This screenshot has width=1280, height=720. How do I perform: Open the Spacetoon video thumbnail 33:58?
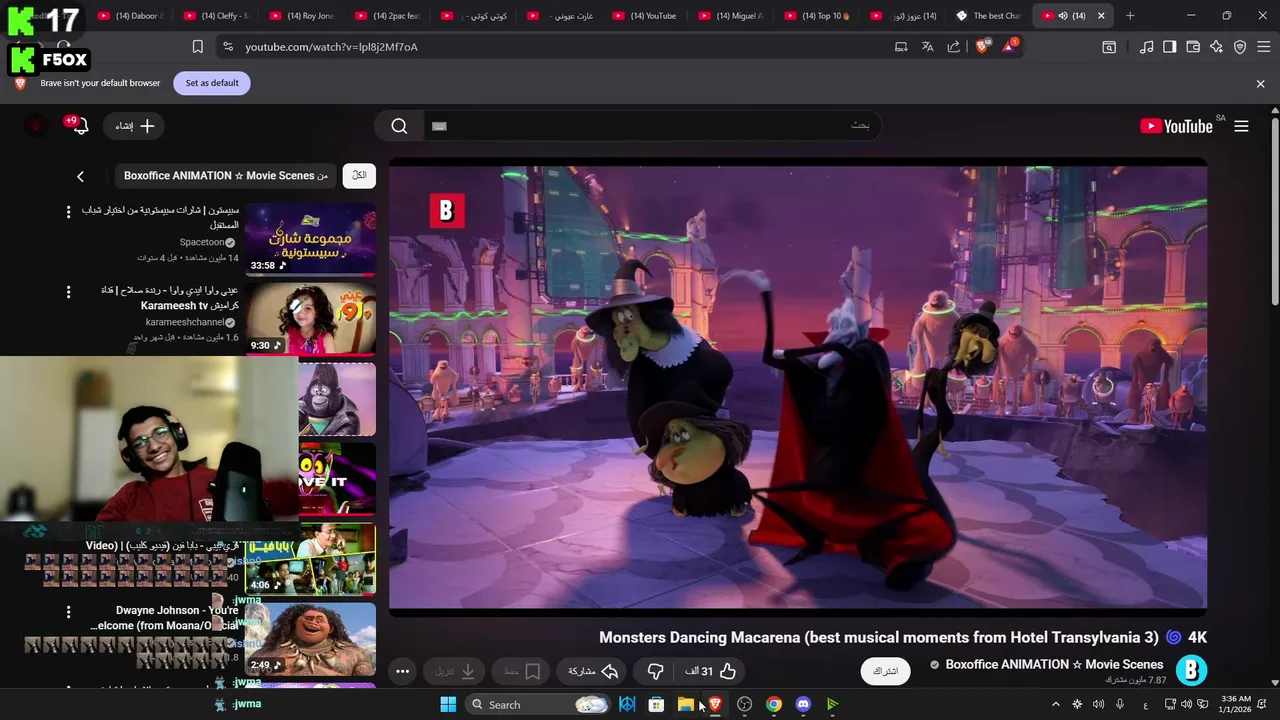pyautogui.click(x=310, y=239)
